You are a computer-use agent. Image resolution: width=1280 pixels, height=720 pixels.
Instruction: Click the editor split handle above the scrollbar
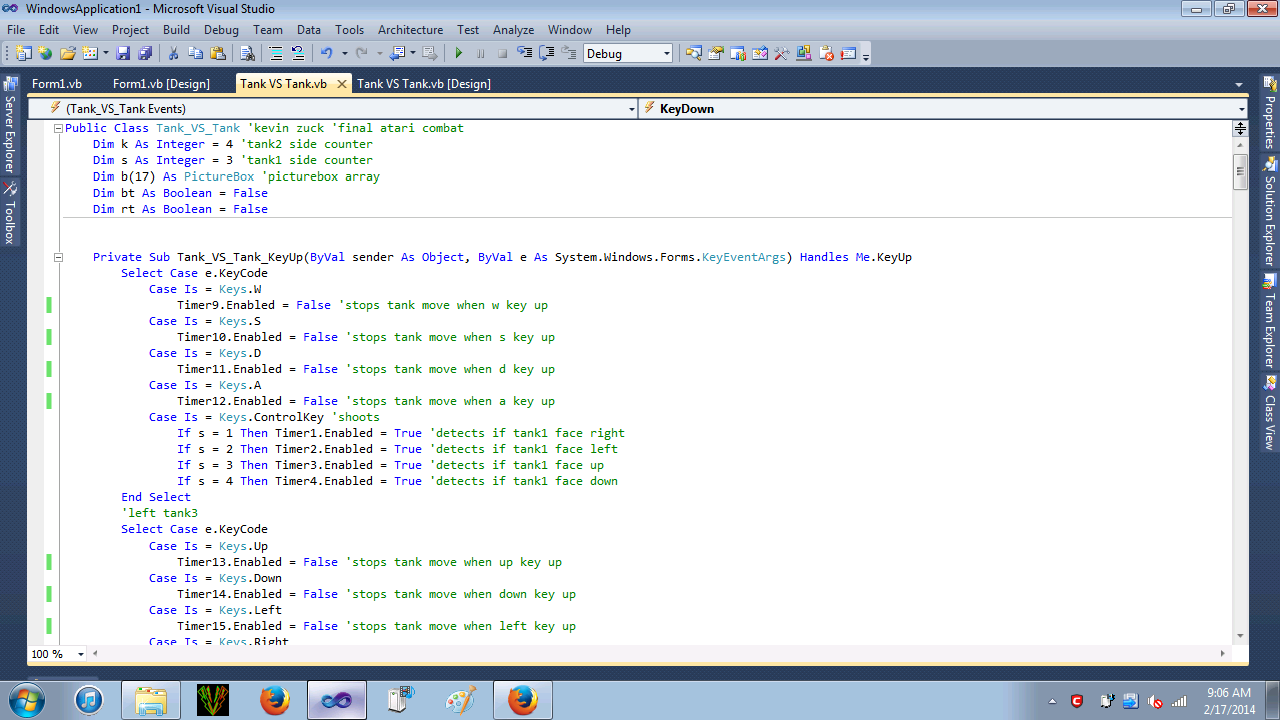tap(1240, 128)
